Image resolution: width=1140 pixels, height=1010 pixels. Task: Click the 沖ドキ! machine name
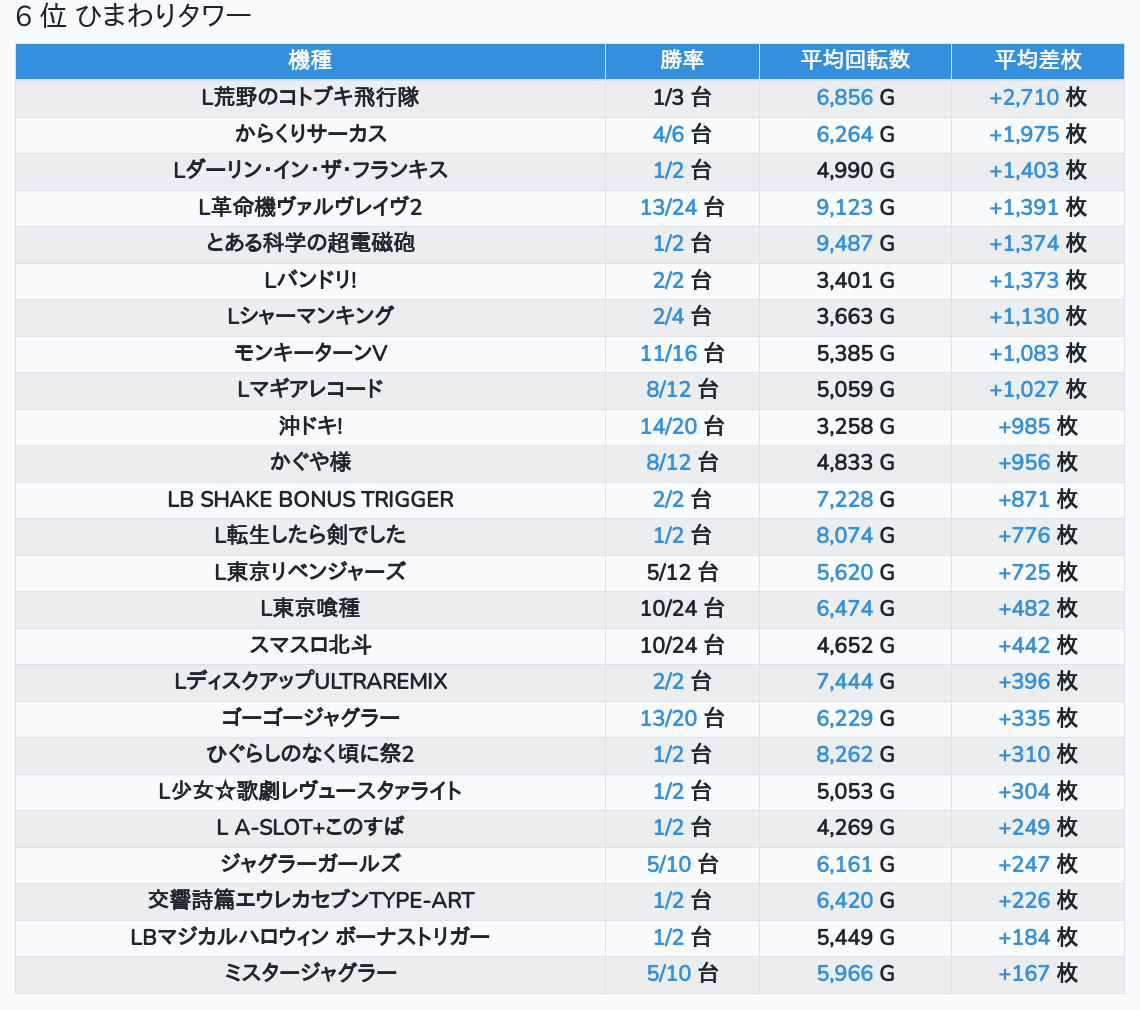pos(310,426)
